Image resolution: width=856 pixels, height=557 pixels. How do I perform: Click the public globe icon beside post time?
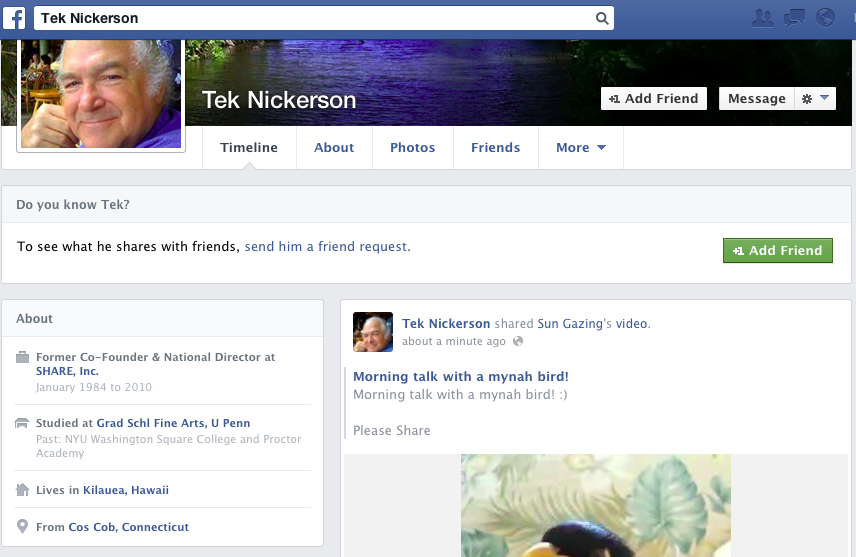point(517,342)
